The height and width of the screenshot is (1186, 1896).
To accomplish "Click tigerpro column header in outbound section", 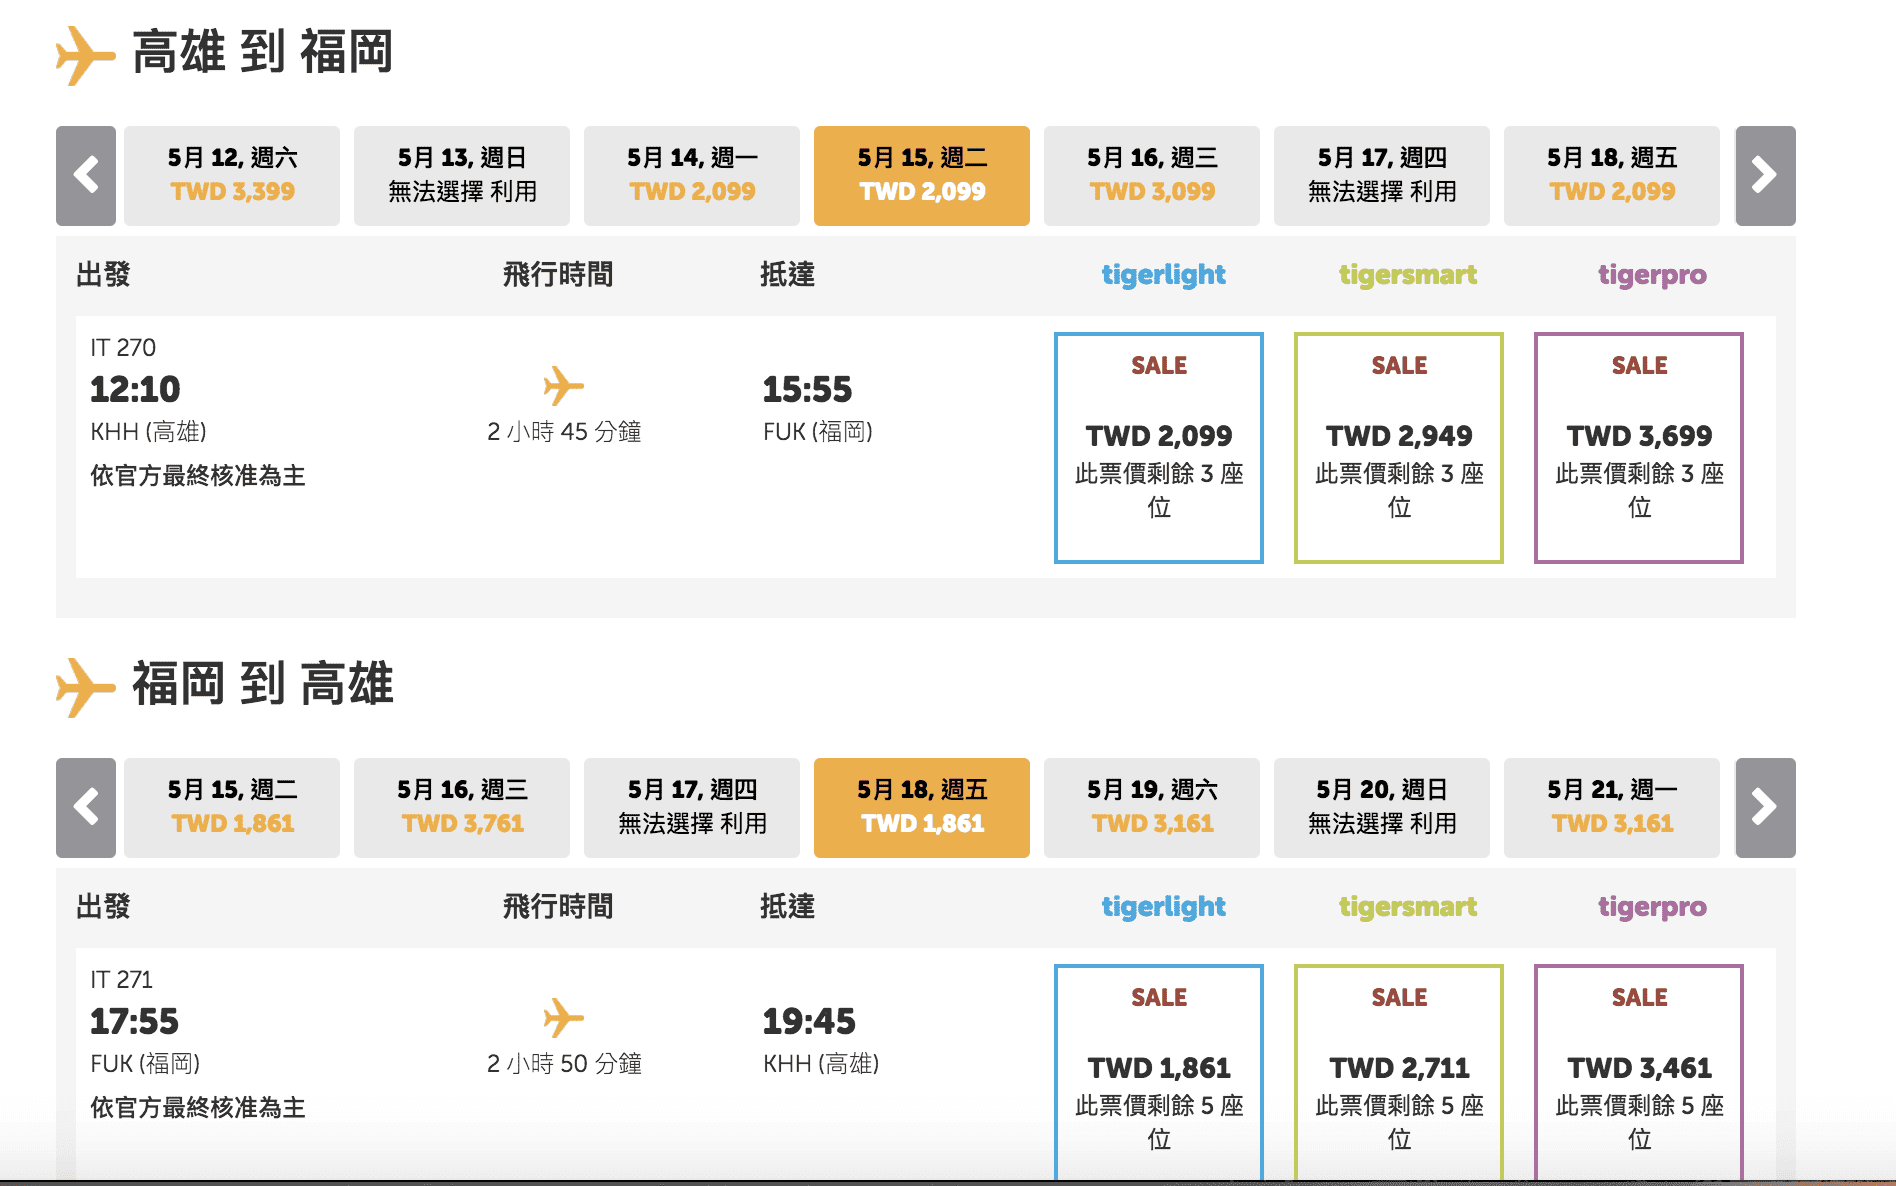I will pos(1652,275).
